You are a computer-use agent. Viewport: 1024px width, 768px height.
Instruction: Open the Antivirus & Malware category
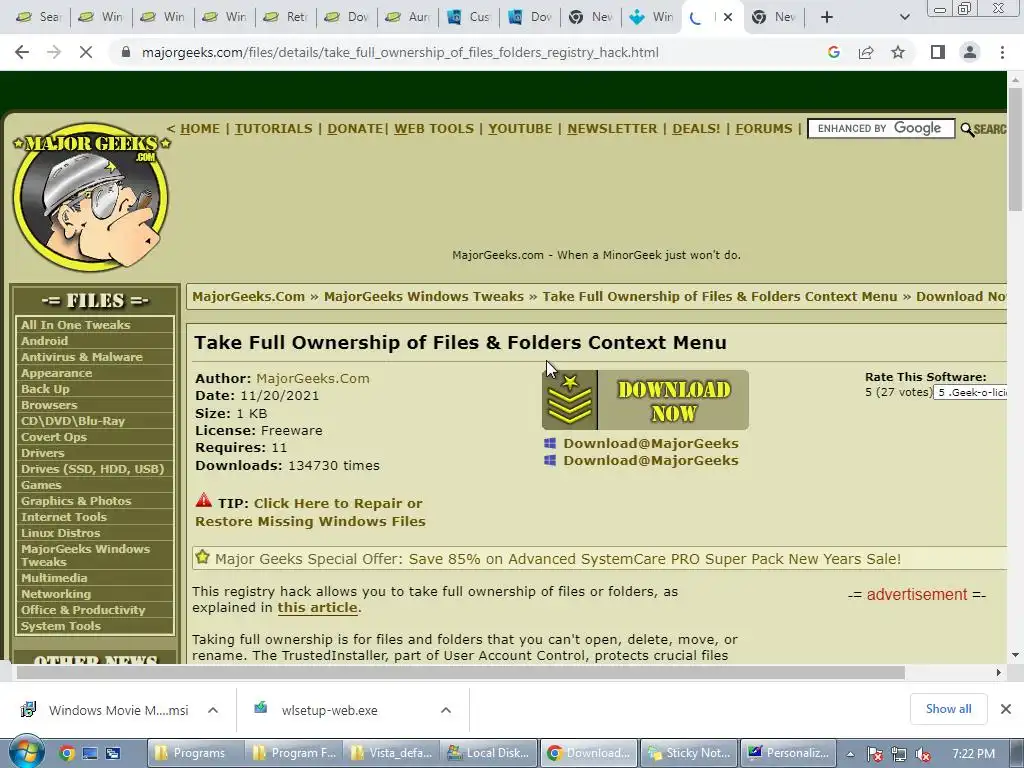point(82,357)
